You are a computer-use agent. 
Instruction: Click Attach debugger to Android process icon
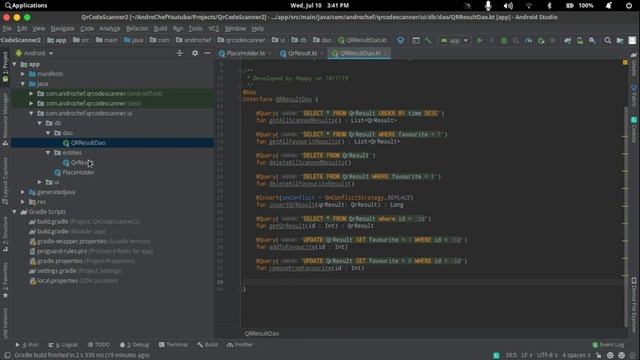pyautogui.click(x=541, y=40)
